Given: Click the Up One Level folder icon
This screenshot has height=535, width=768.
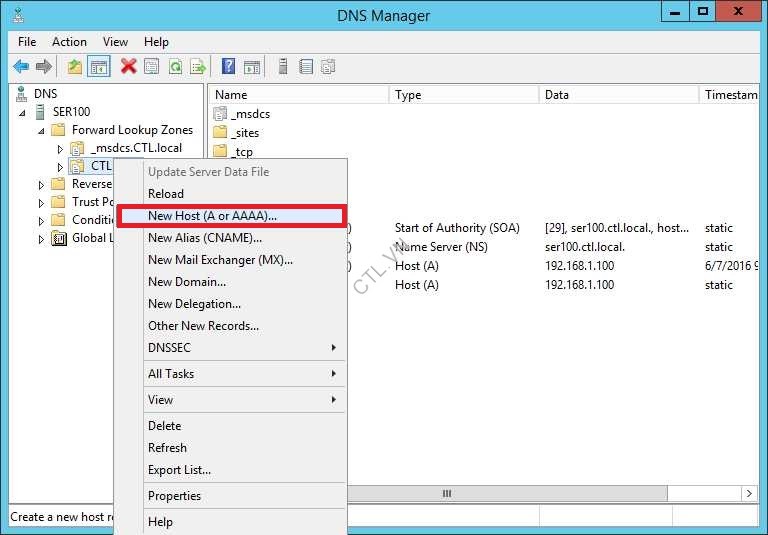Looking at the screenshot, I should [74, 66].
